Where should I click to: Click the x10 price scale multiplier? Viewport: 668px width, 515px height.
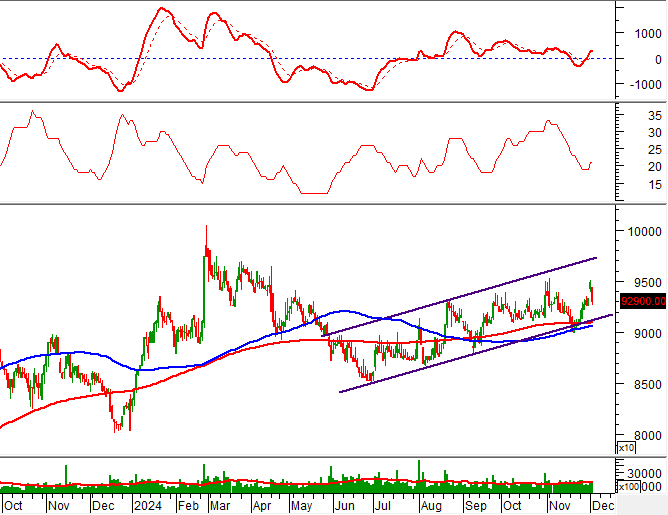tap(628, 448)
